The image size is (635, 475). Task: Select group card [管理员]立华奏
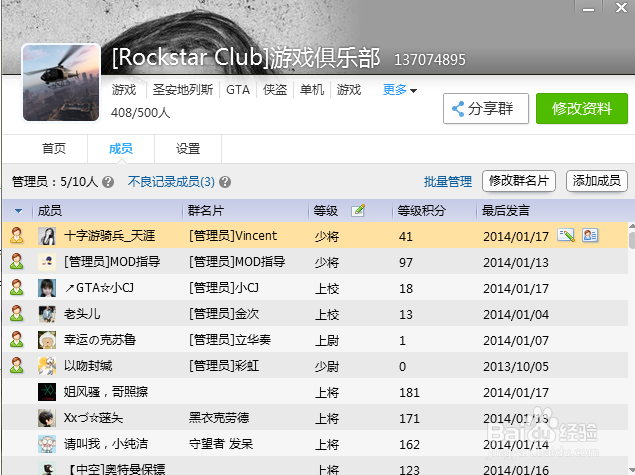pos(230,340)
